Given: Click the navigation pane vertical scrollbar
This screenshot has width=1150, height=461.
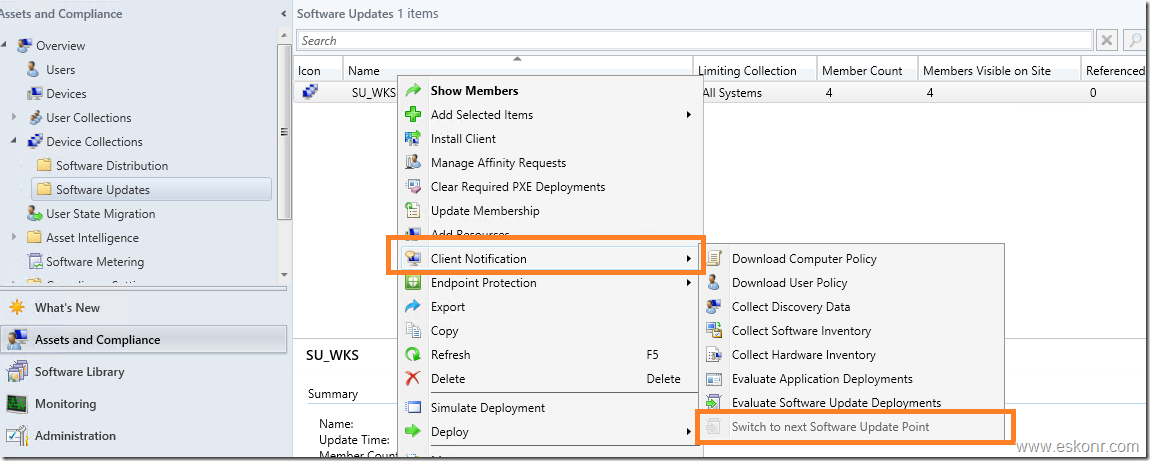Looking at the screenshot, I should (x=285, y=130).
